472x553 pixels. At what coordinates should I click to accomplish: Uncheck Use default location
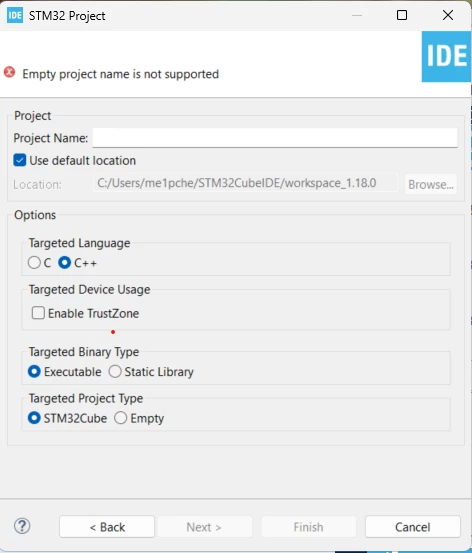(x=20, y=160)
